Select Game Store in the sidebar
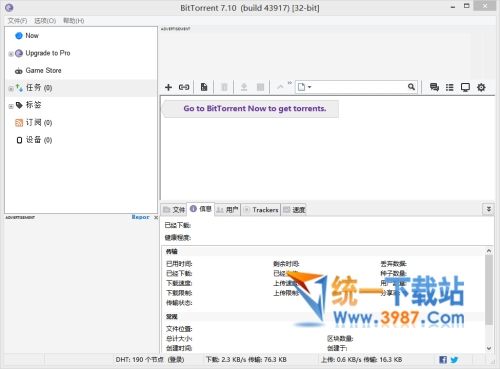Viewport: 500px width, 369px height. (43, 70)
